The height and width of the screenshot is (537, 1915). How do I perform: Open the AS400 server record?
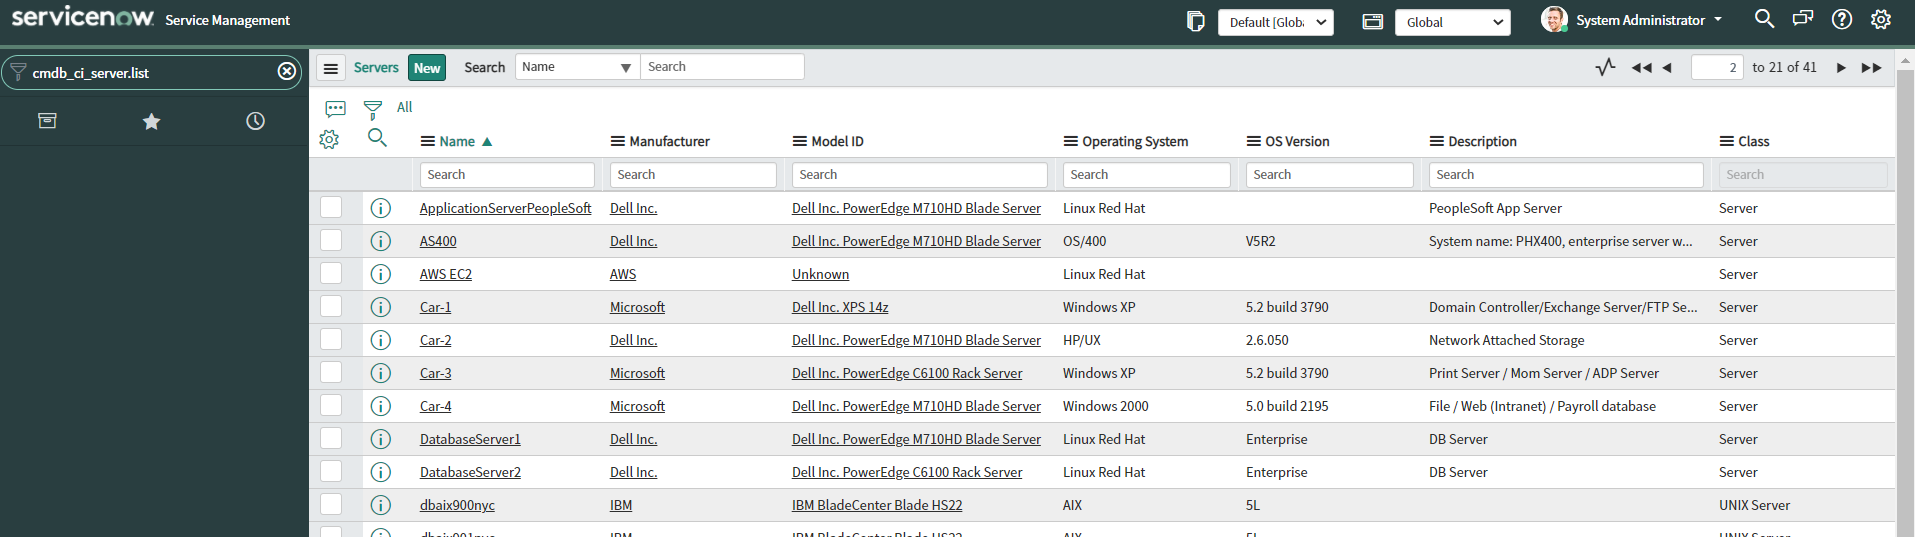[438, 241]
